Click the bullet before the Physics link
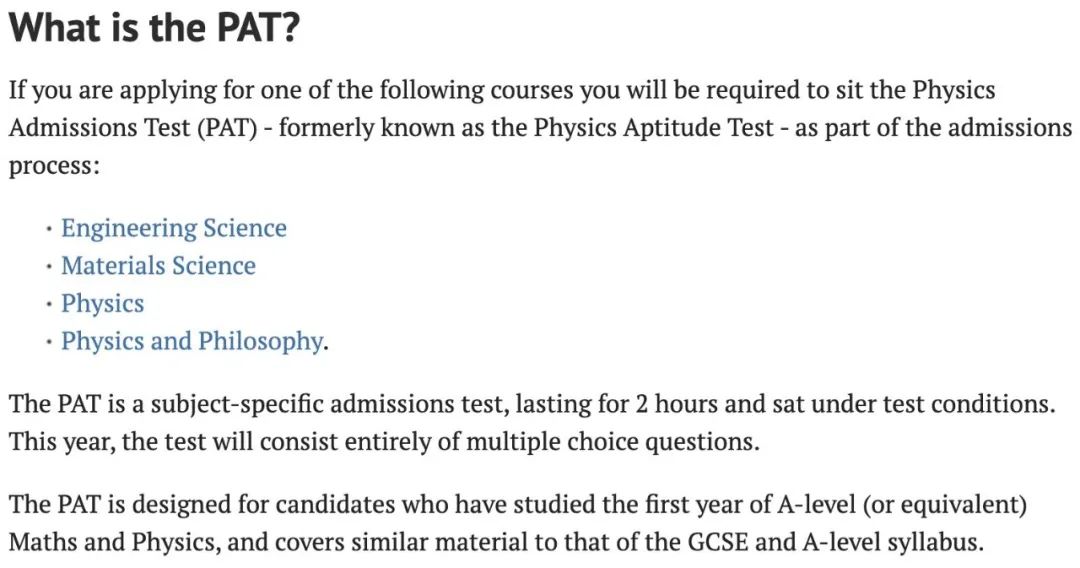The image size is (1080, 568). [48, 305]
